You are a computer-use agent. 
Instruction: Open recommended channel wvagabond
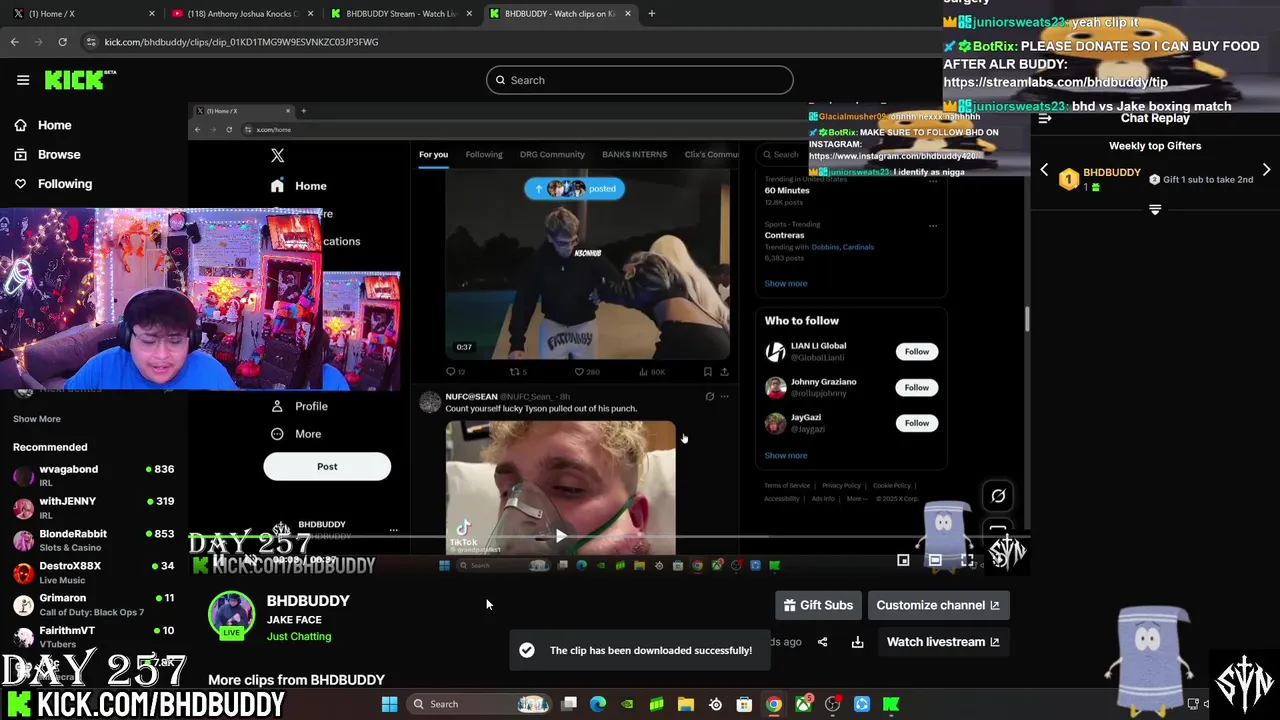92,475
